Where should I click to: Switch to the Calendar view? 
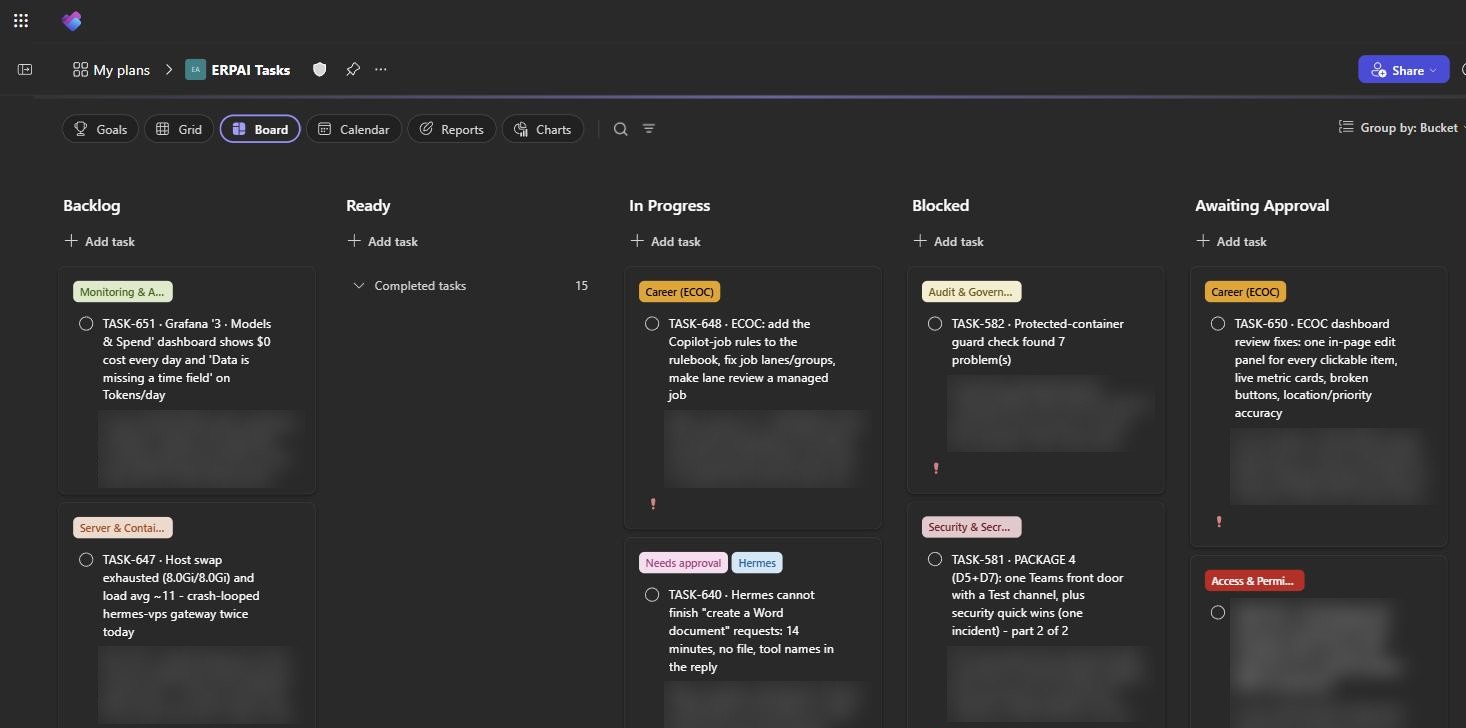(354, 129)
